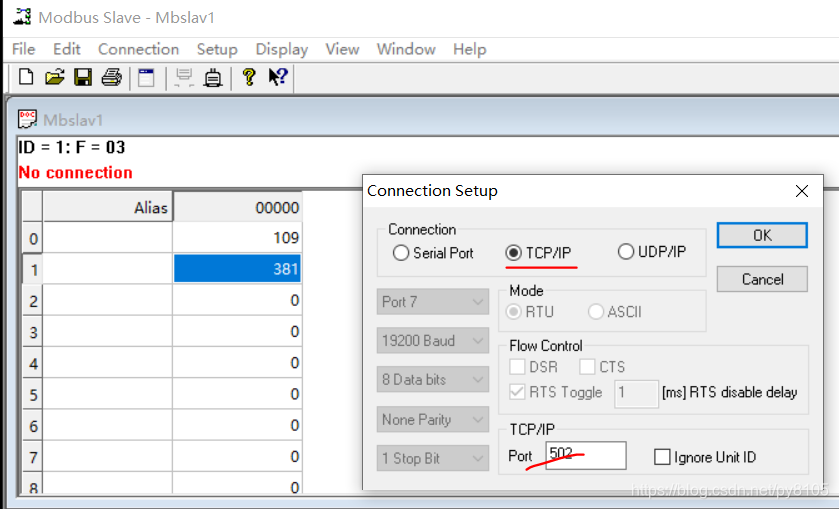
Task: Click the red No connection status text
Action: [75, 172]
